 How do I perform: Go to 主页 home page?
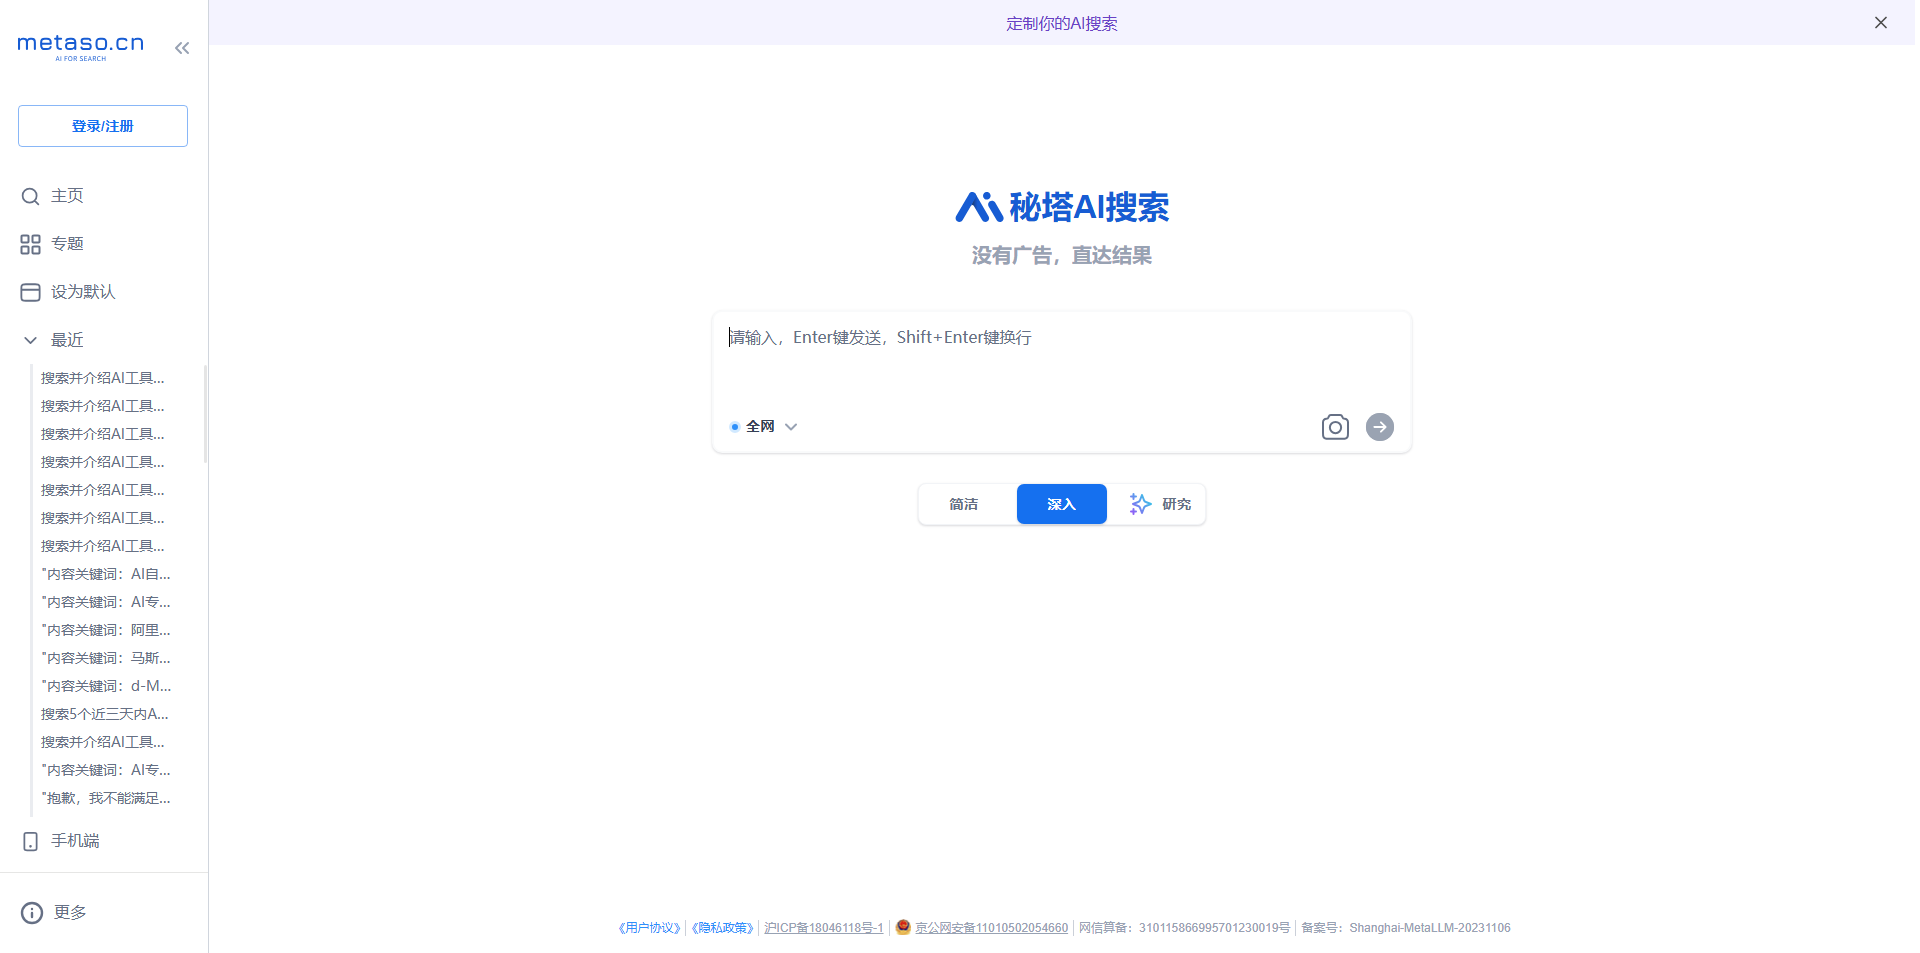click(x=53, y=196)
